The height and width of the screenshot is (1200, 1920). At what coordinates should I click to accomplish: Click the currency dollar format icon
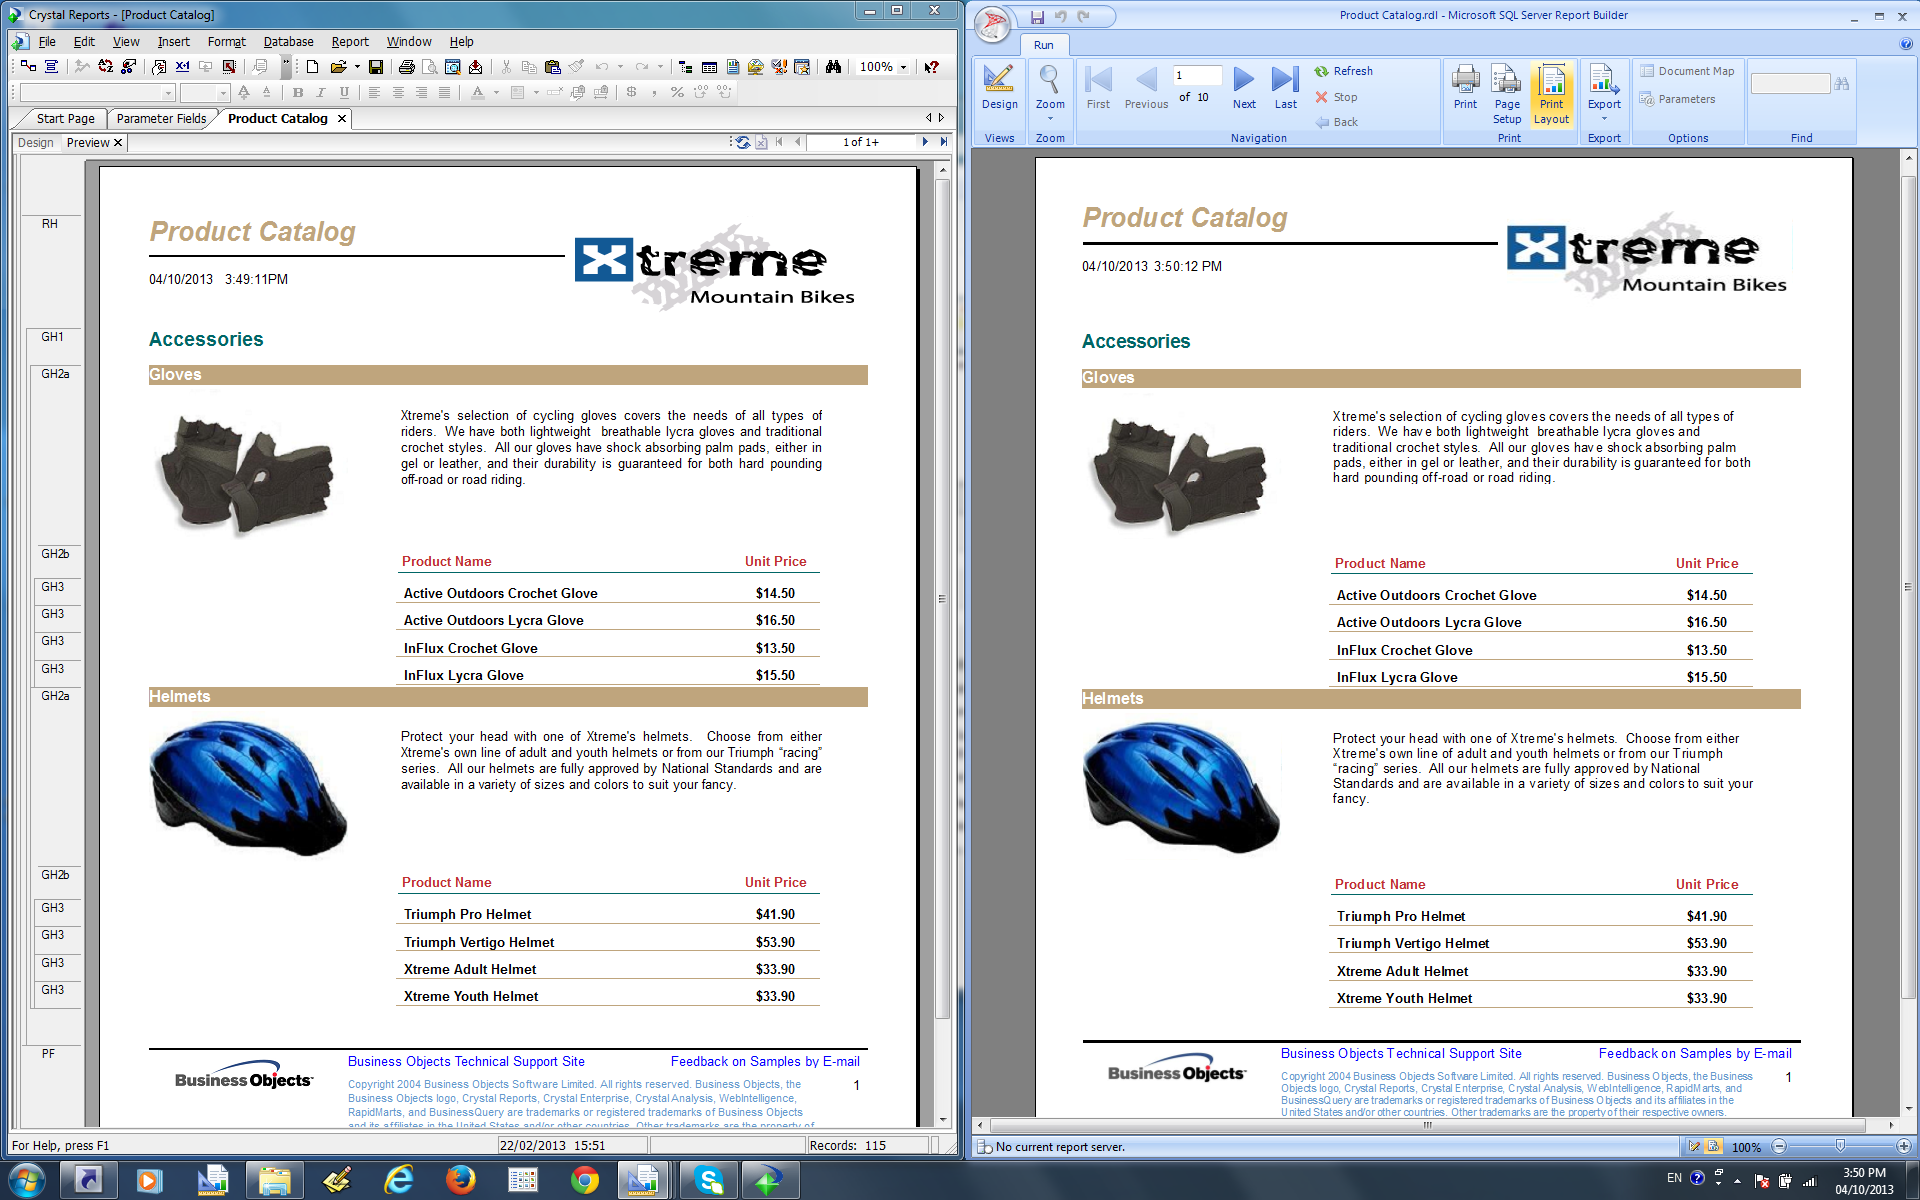coord(631,92)
